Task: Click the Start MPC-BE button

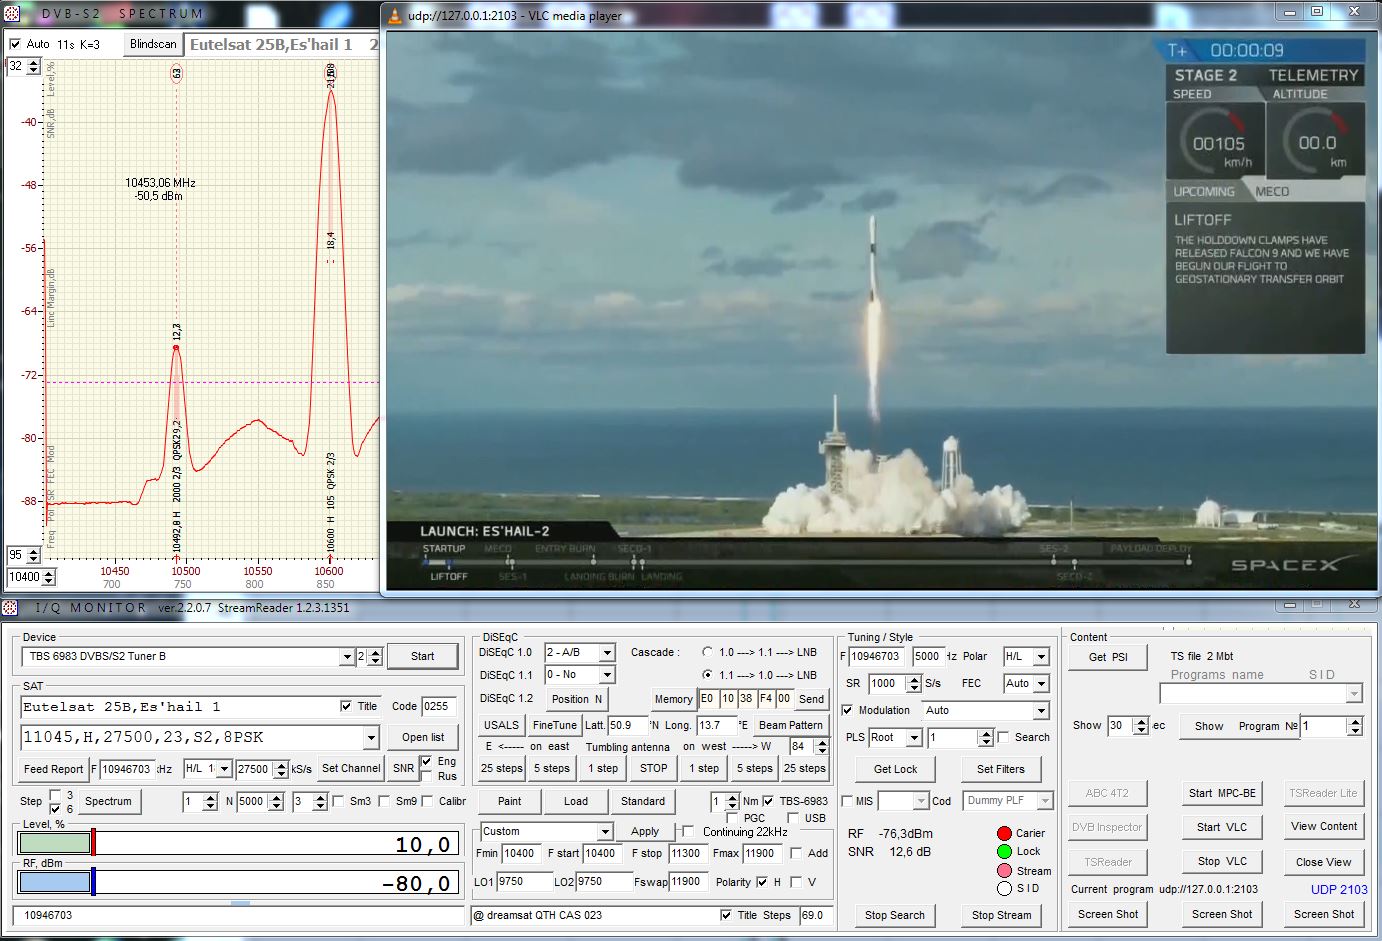Action: coord(1222,793)
